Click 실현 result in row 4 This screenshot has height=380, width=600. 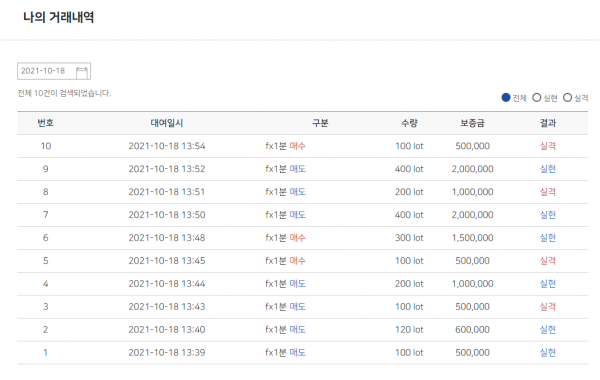pyautogui.click(x=548, y=284)
